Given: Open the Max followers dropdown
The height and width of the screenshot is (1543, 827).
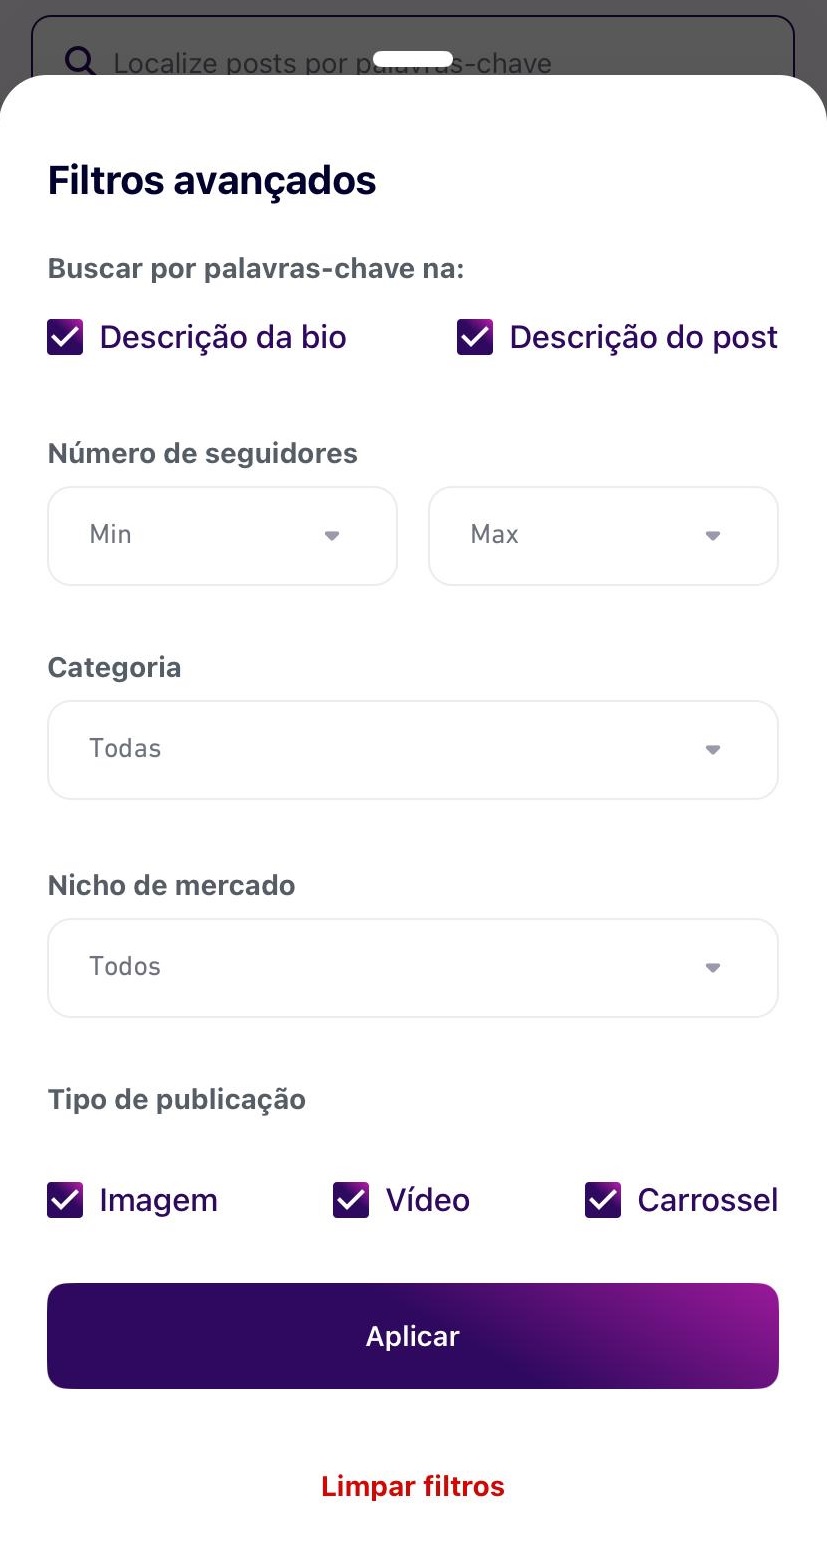Looking at the screenshot, I should (603, 535).
